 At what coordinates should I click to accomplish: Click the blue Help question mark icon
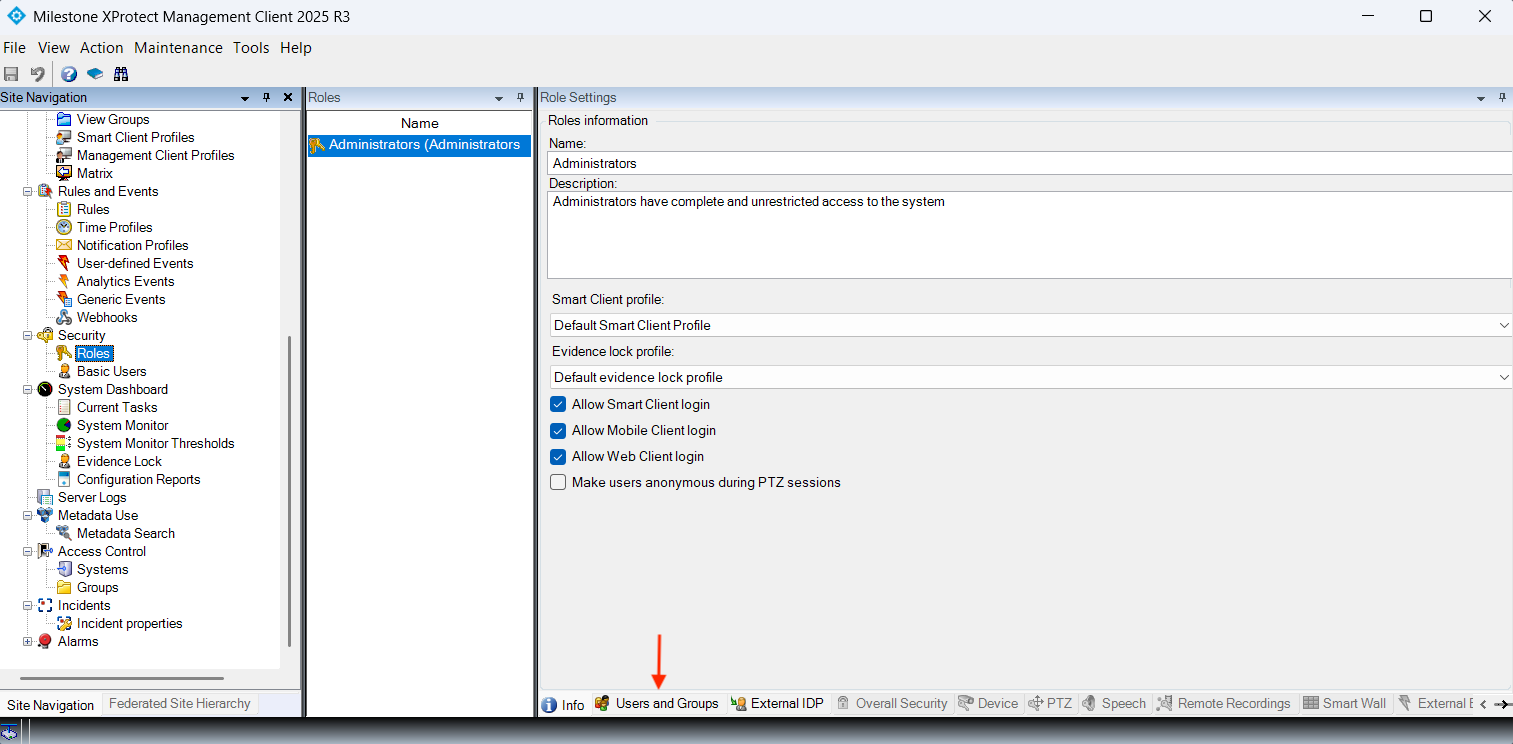point(69,74)
